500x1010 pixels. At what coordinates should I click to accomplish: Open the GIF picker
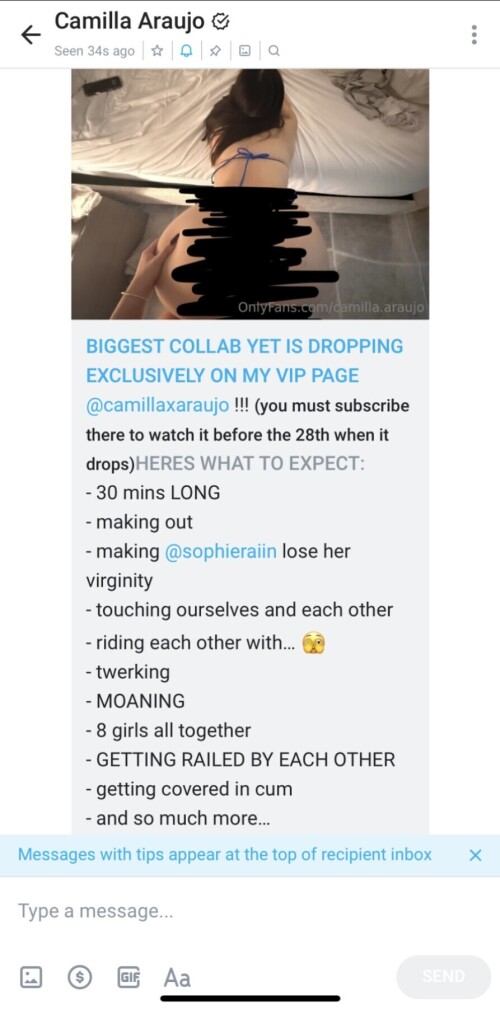[x=128, y=978]
